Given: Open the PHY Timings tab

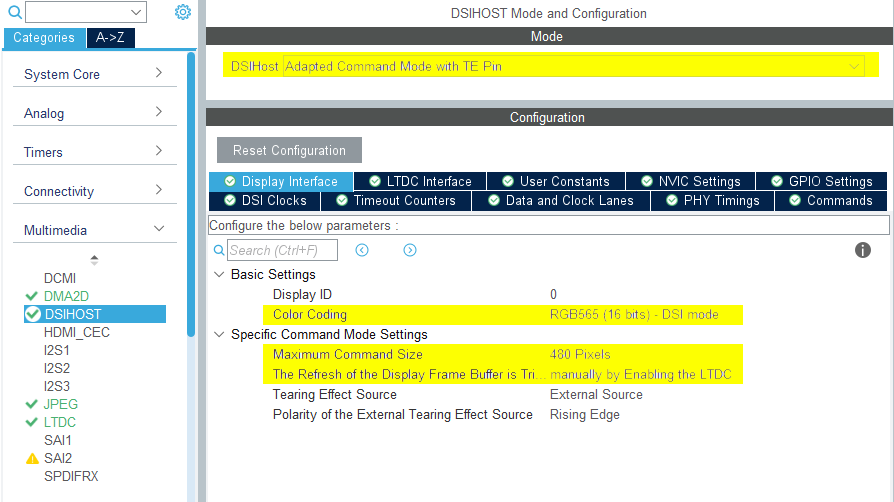Looking at the screenshot, I should tap(711, 200).
